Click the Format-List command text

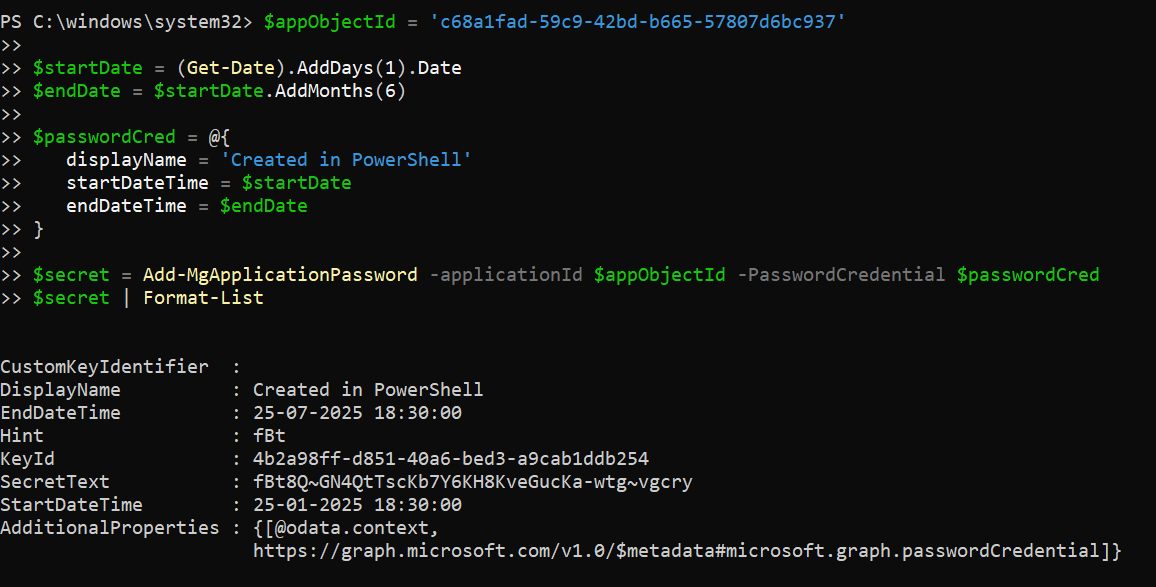203,297
